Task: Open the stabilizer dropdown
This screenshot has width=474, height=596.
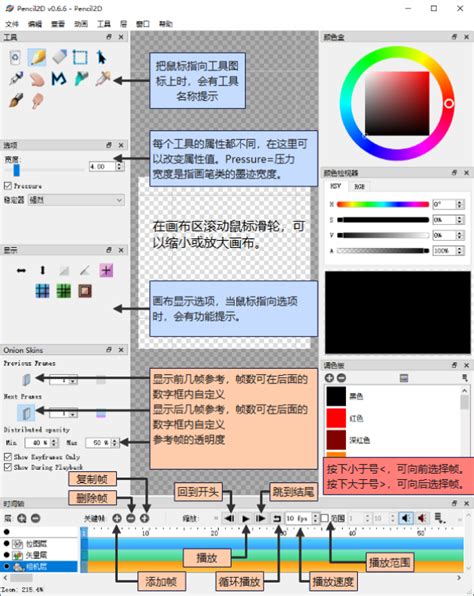Action: [x=76, y=200]
